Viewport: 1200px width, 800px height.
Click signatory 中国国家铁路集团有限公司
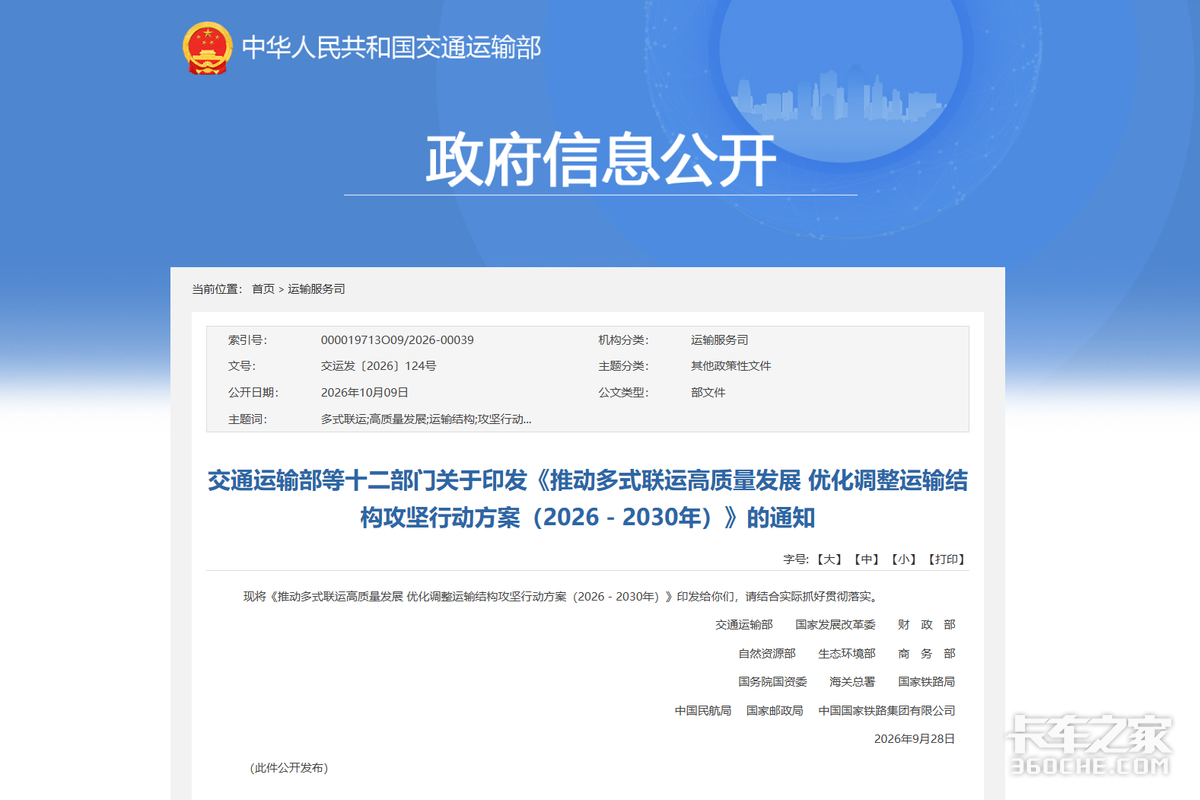point(887,711)
